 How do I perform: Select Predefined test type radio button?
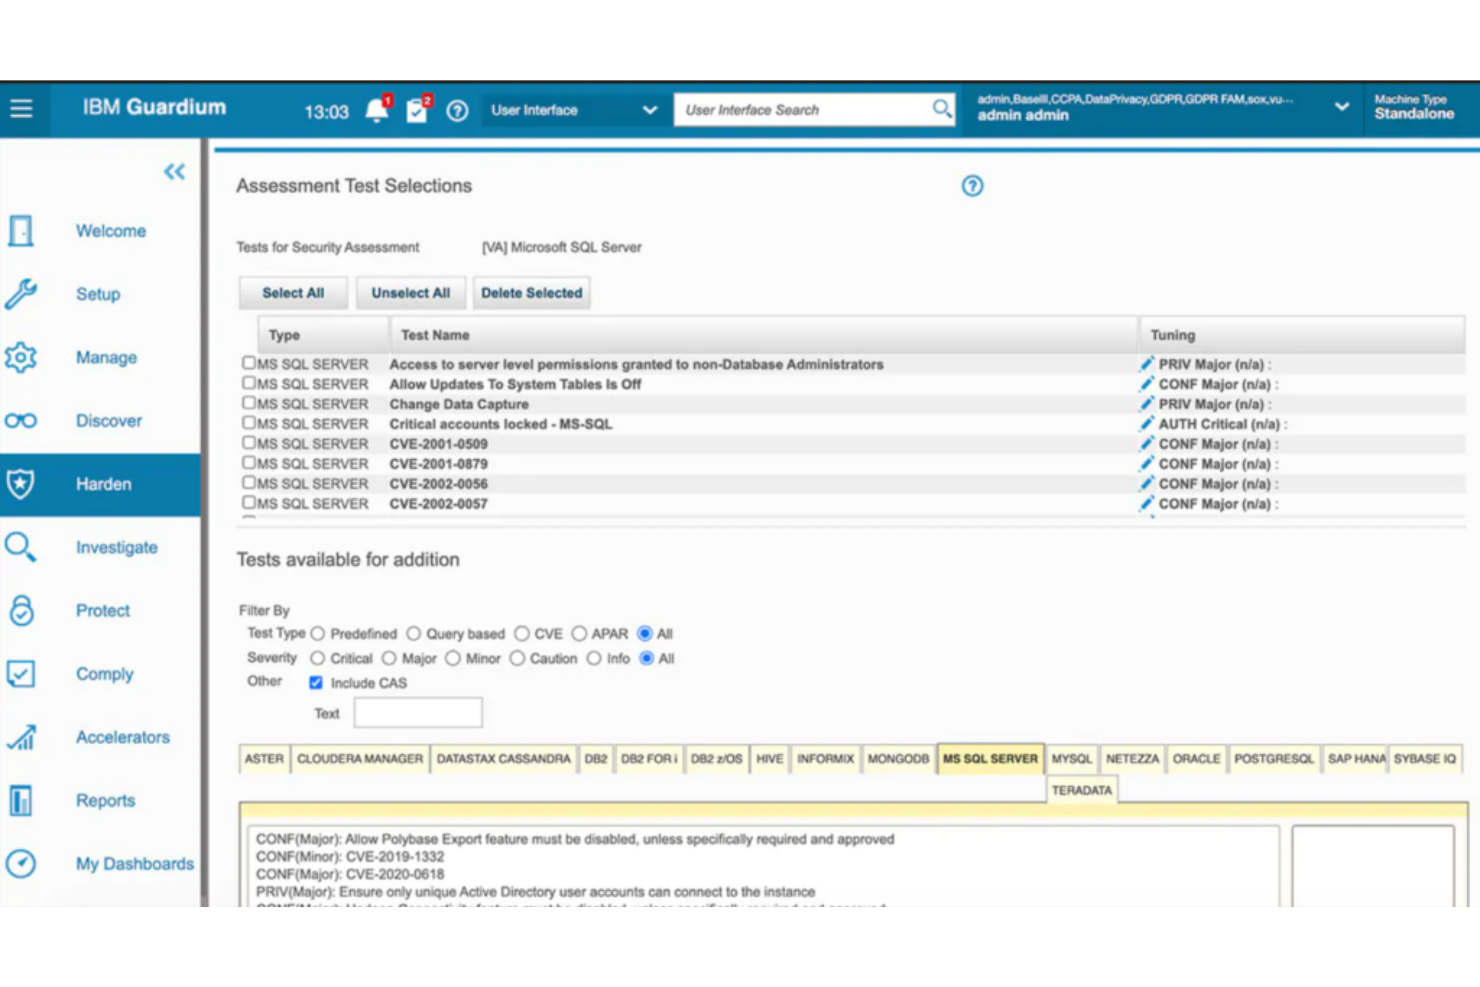318,634
